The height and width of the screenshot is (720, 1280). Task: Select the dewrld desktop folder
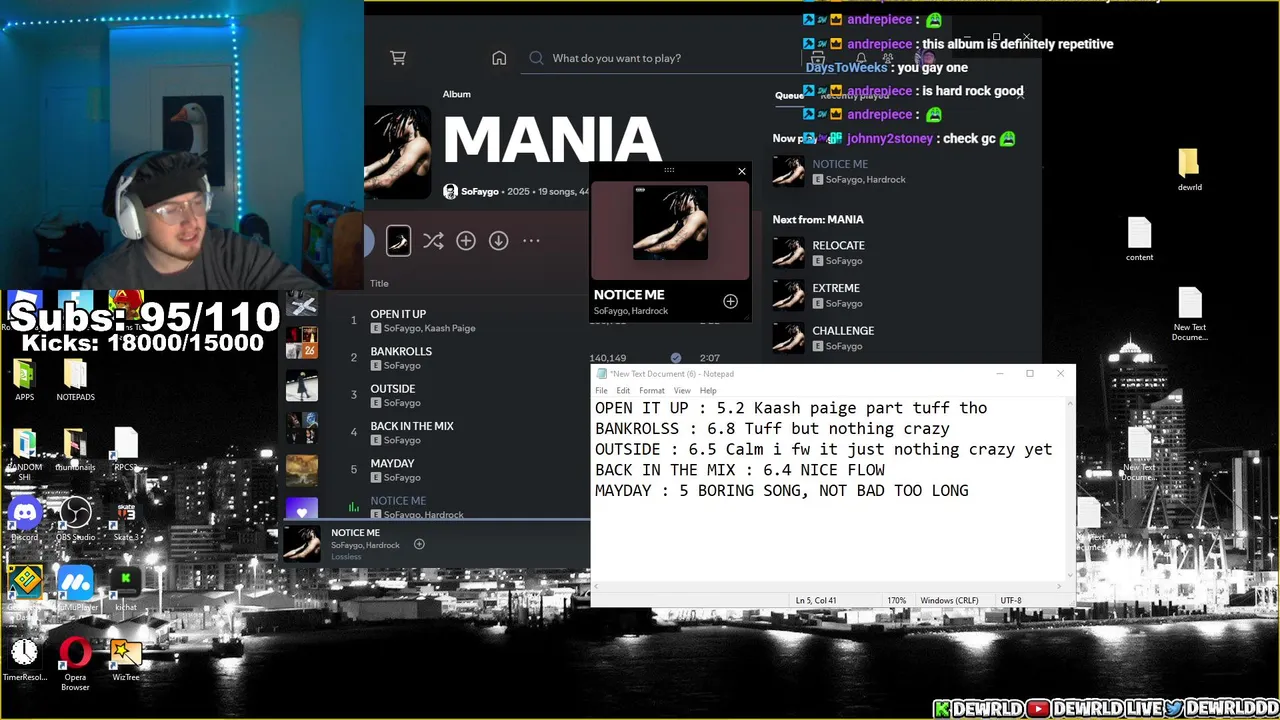1189,170
